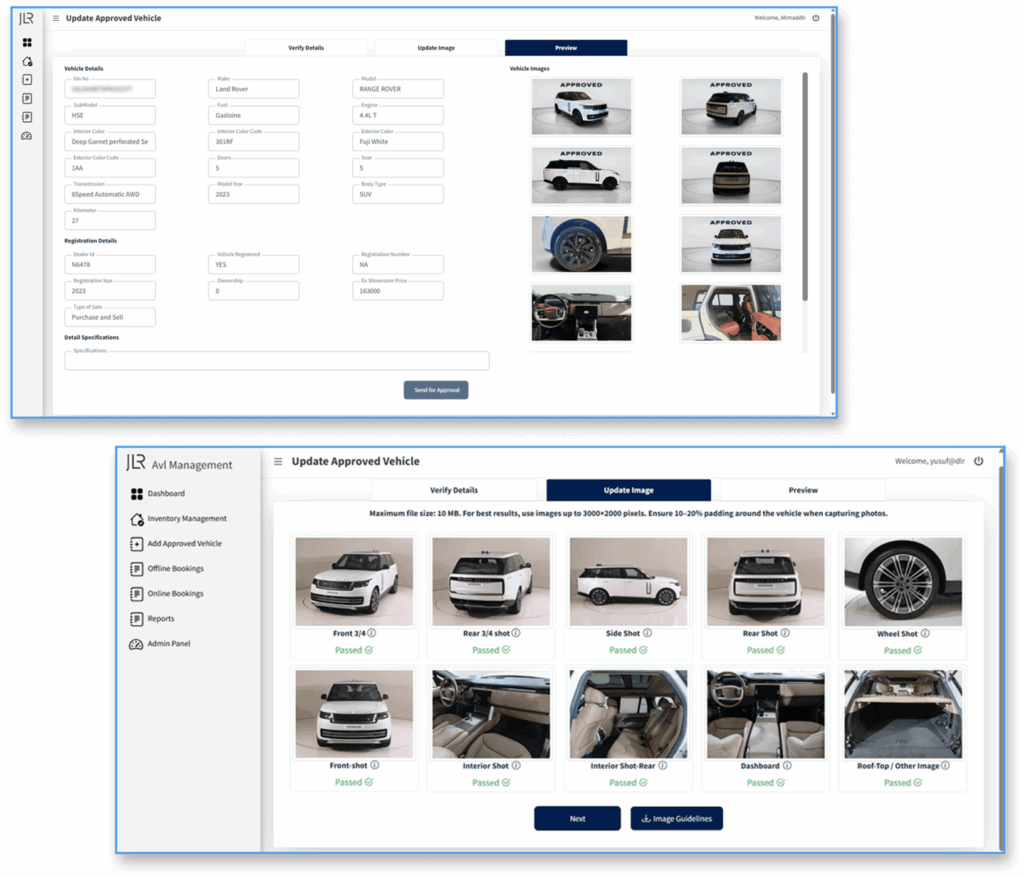Select the highlighted Update Image tab
Image resolution: width=1024 pixels, height=877 pixels.
628,490
